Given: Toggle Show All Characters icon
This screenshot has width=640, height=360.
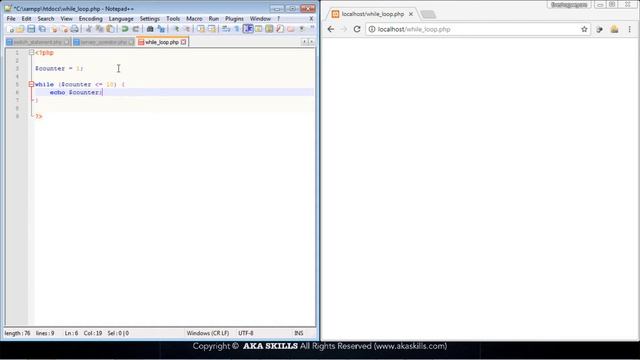Looking at the screenshot, I should point(236,29).
